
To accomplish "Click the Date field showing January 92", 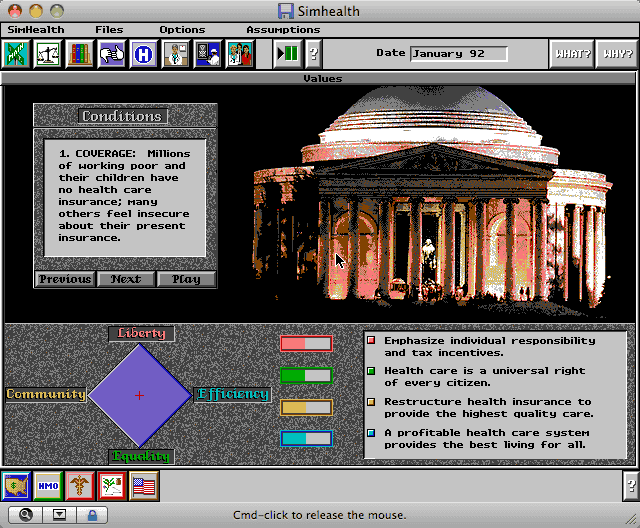I will (459, 54).
